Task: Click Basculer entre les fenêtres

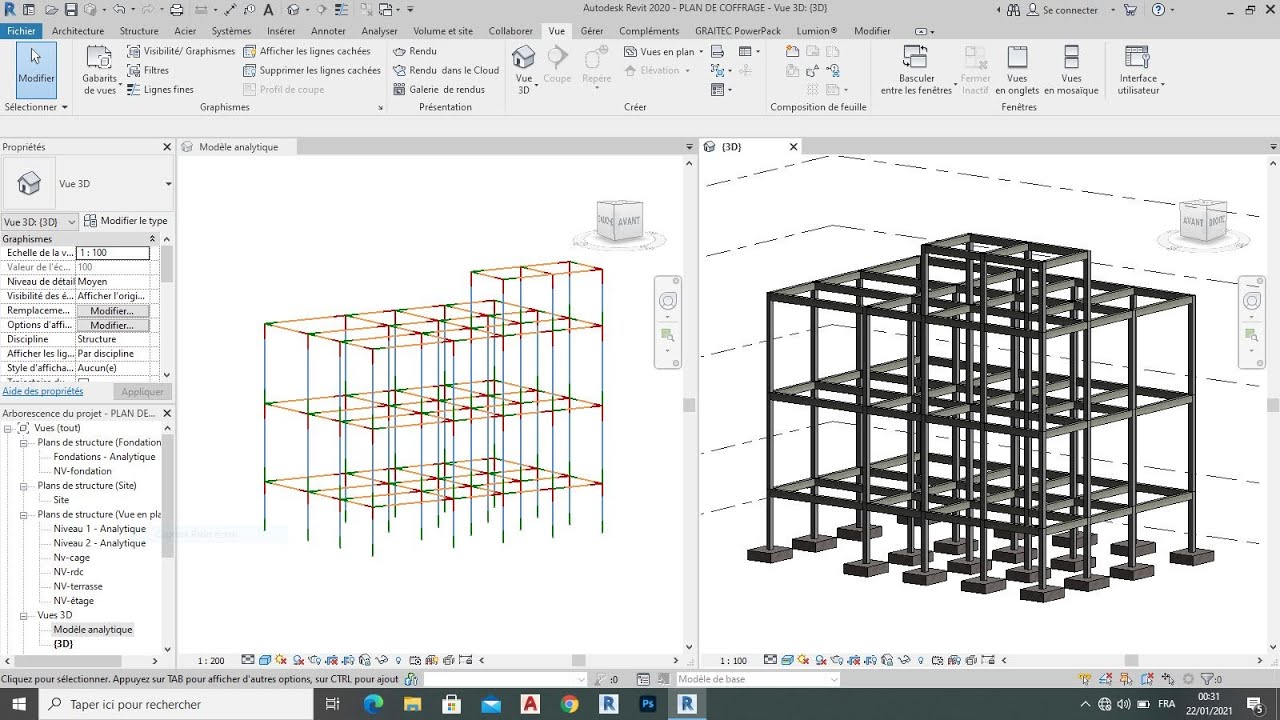Action: (x=916, y=70)
